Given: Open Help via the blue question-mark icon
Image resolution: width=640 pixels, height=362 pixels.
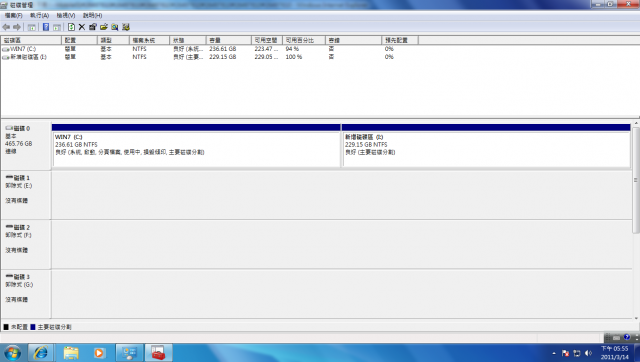Looking at the screenshot, I should click(x=46, y=27).
